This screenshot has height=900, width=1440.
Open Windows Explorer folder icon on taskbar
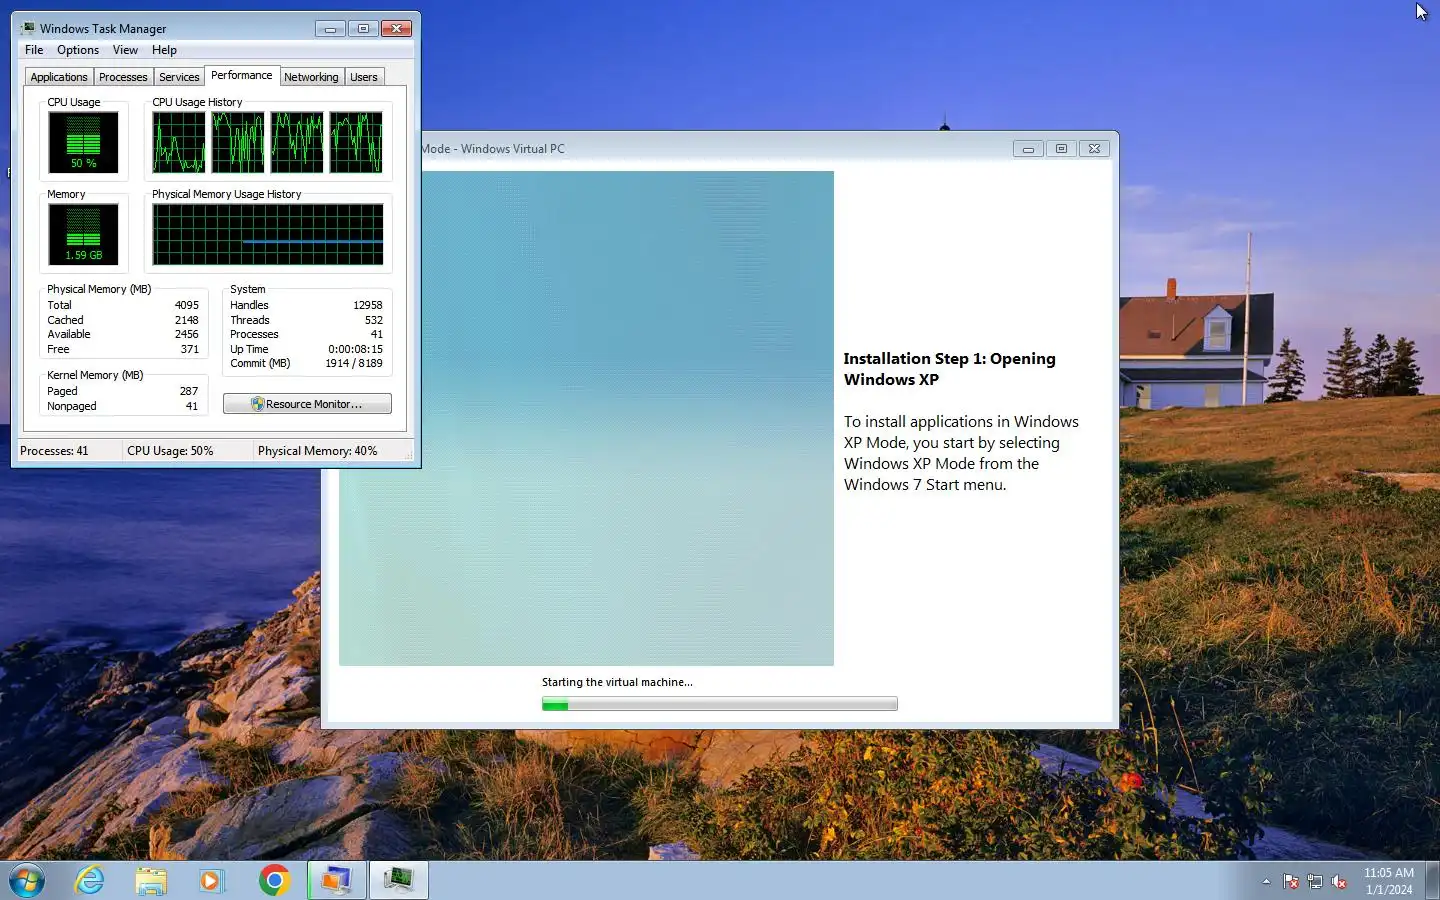[x=151, y=880]
